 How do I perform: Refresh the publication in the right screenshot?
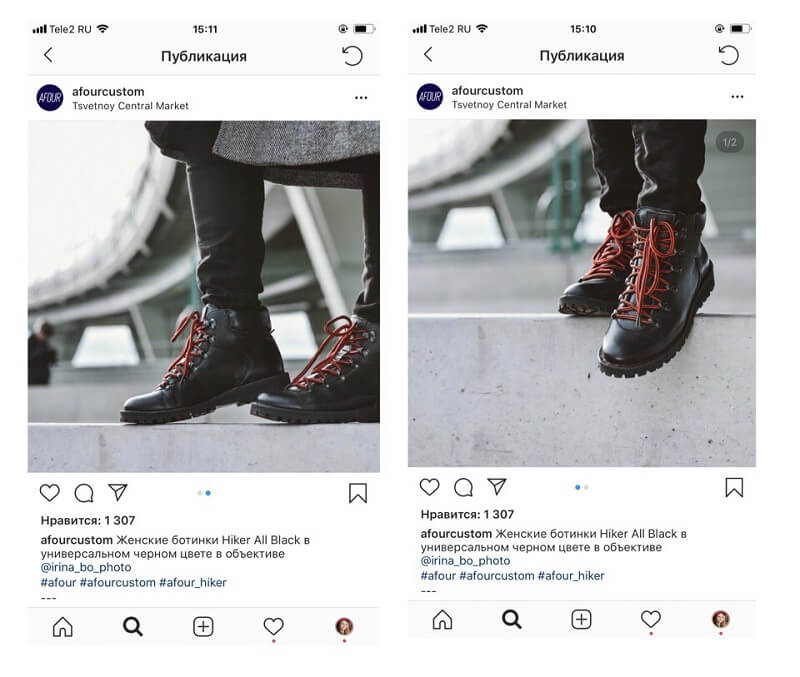[x=729, y=55]
